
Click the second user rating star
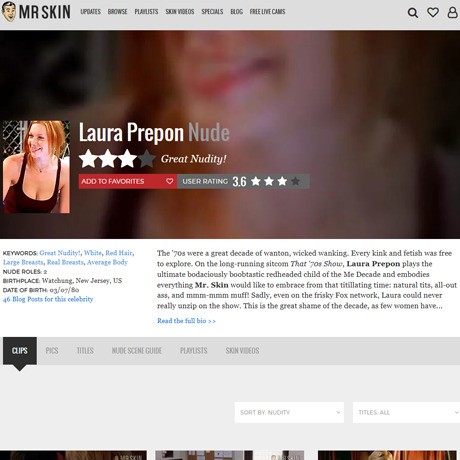(x=269, y=181)
